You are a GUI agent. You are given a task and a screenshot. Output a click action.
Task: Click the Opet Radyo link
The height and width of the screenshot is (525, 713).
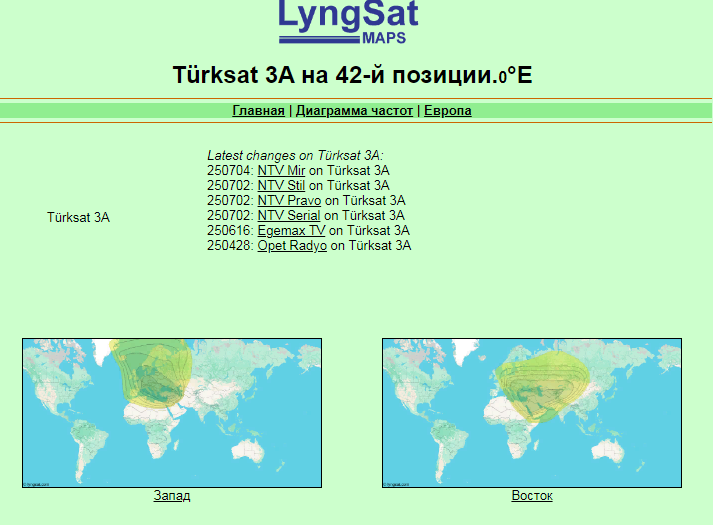tap(292, 245)
